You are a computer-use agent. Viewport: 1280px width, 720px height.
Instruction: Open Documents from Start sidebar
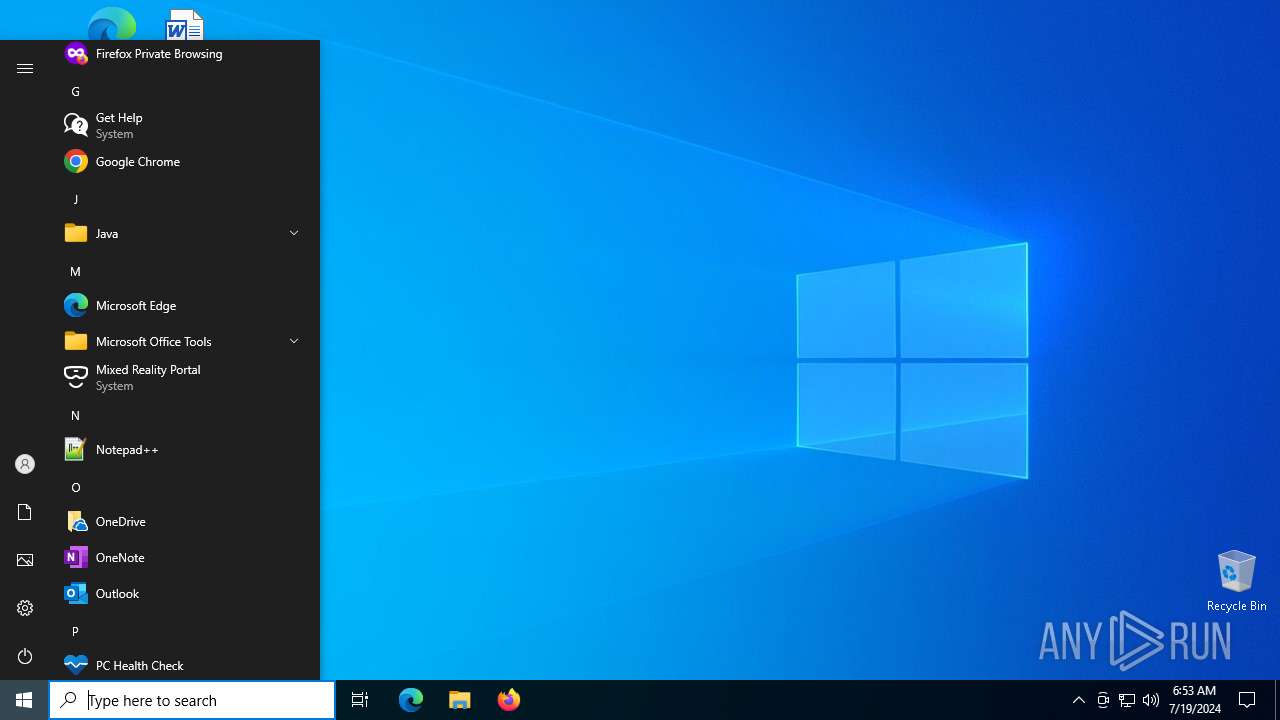tap(25, 512)
